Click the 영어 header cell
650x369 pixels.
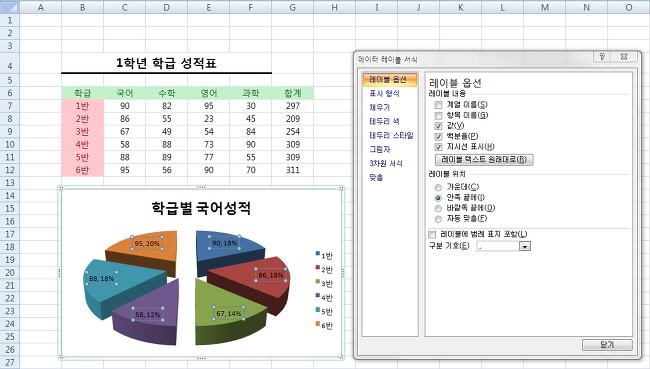point(209,93)
